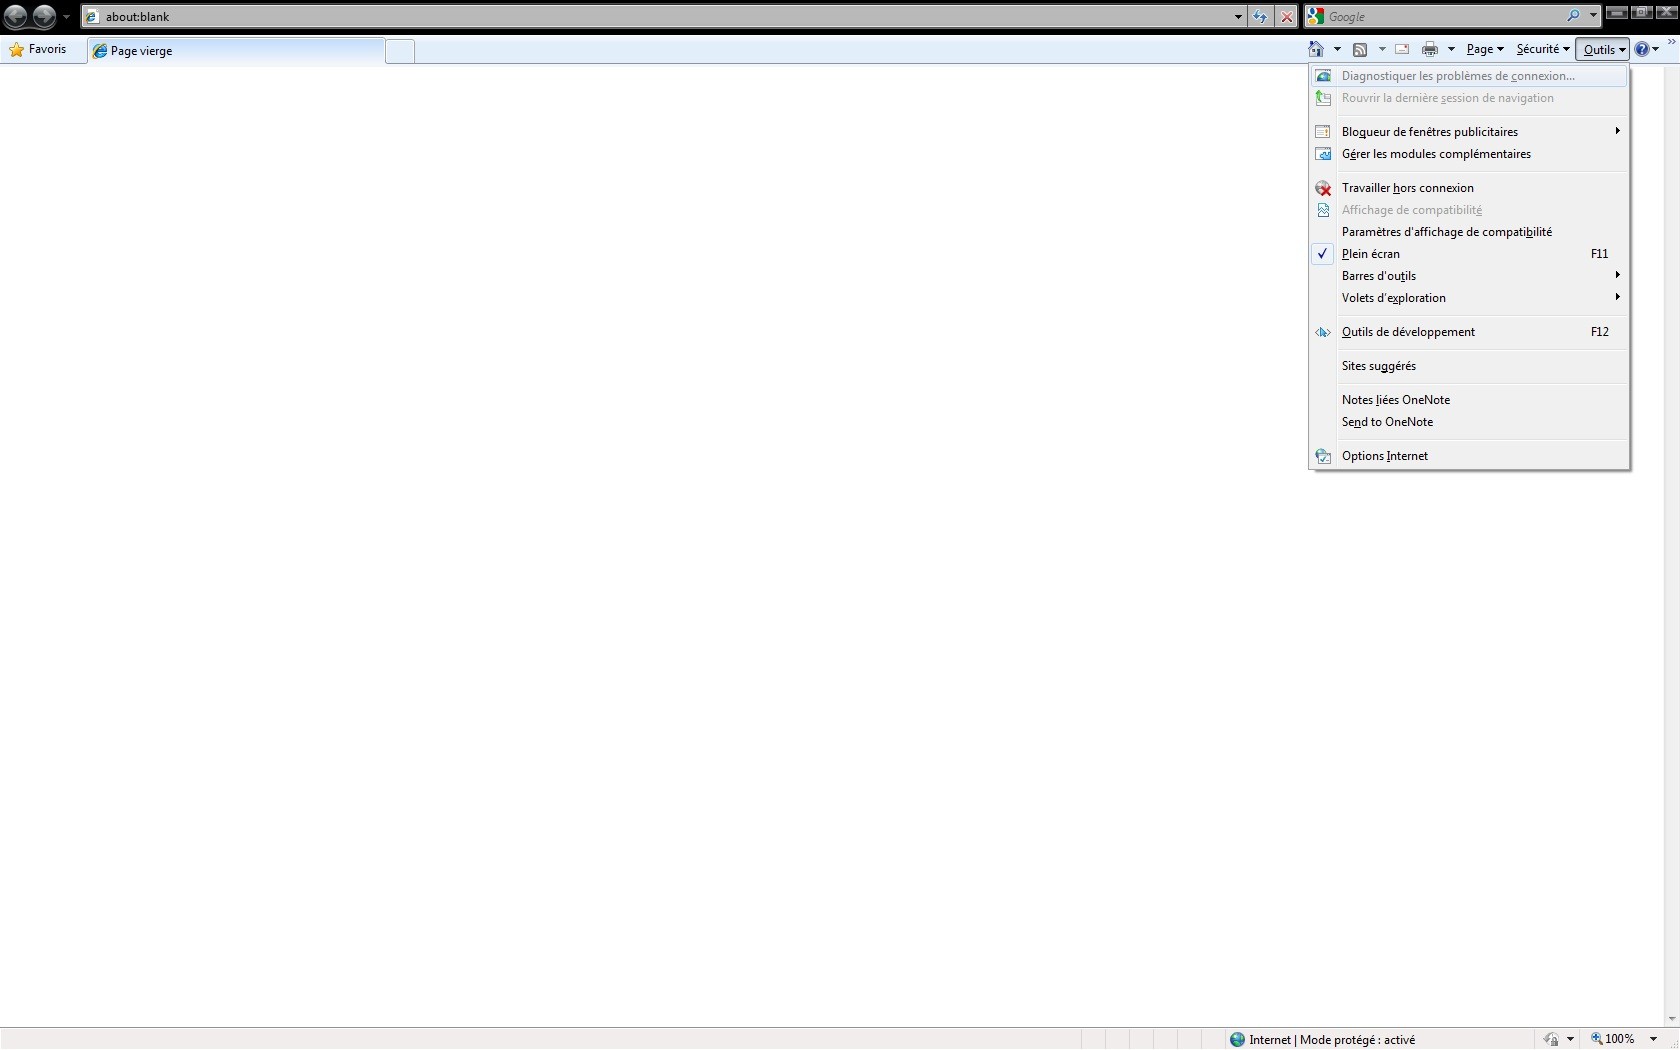Choose Send to OneNote
This screenshot has height=1050, width=1680.
click(1469, 422)
